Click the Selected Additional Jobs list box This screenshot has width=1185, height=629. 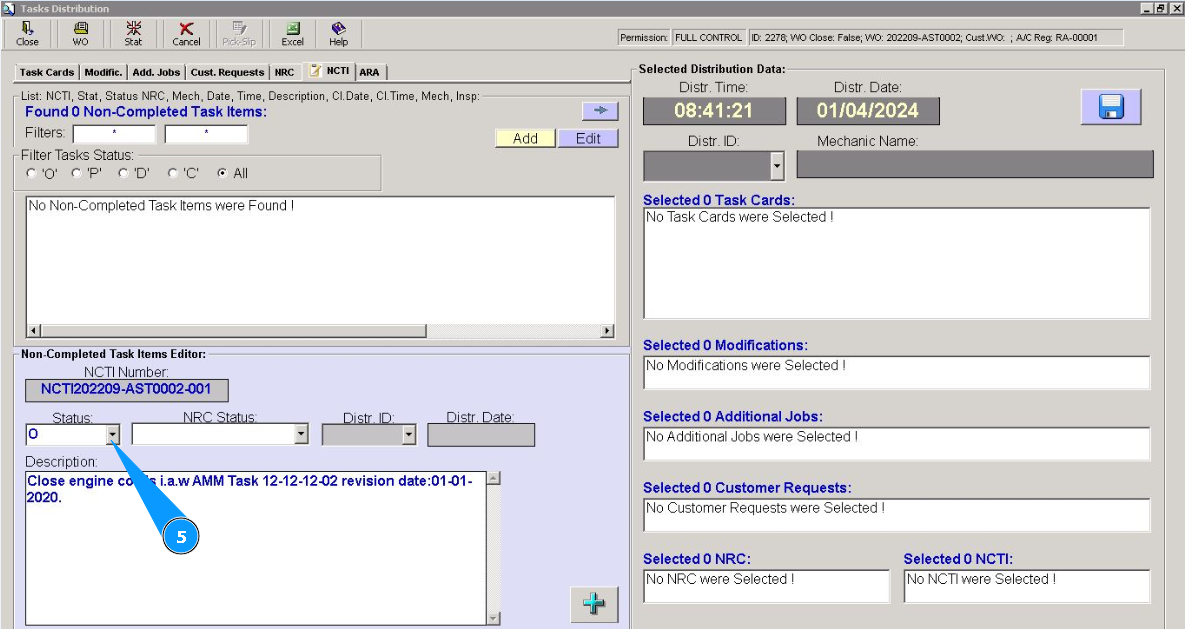(896, 444)
